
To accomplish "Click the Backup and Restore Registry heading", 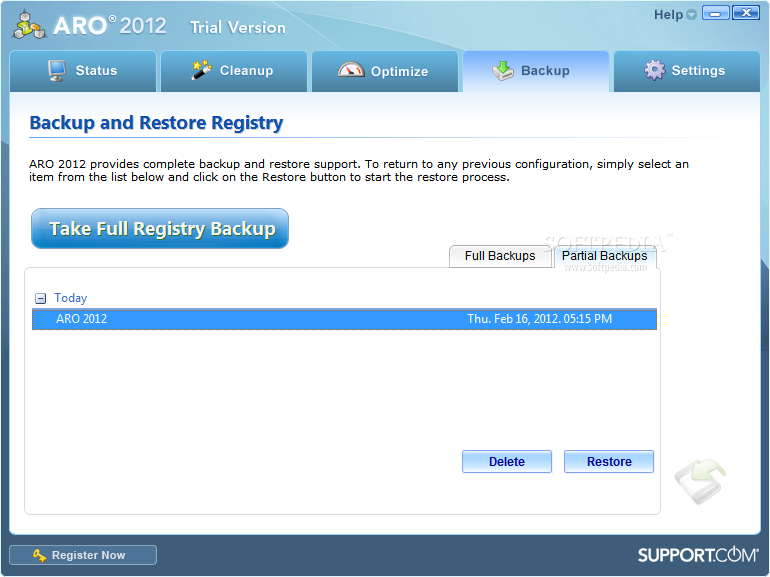I will tap(156, 123).
